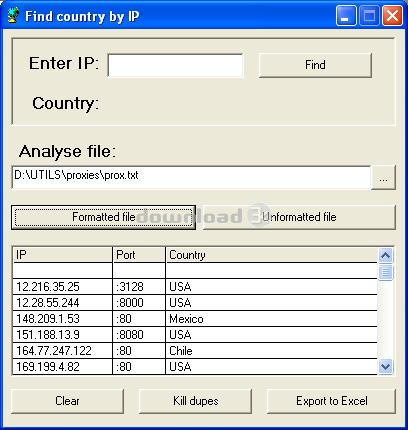Click the app icon in title bar

13,16
